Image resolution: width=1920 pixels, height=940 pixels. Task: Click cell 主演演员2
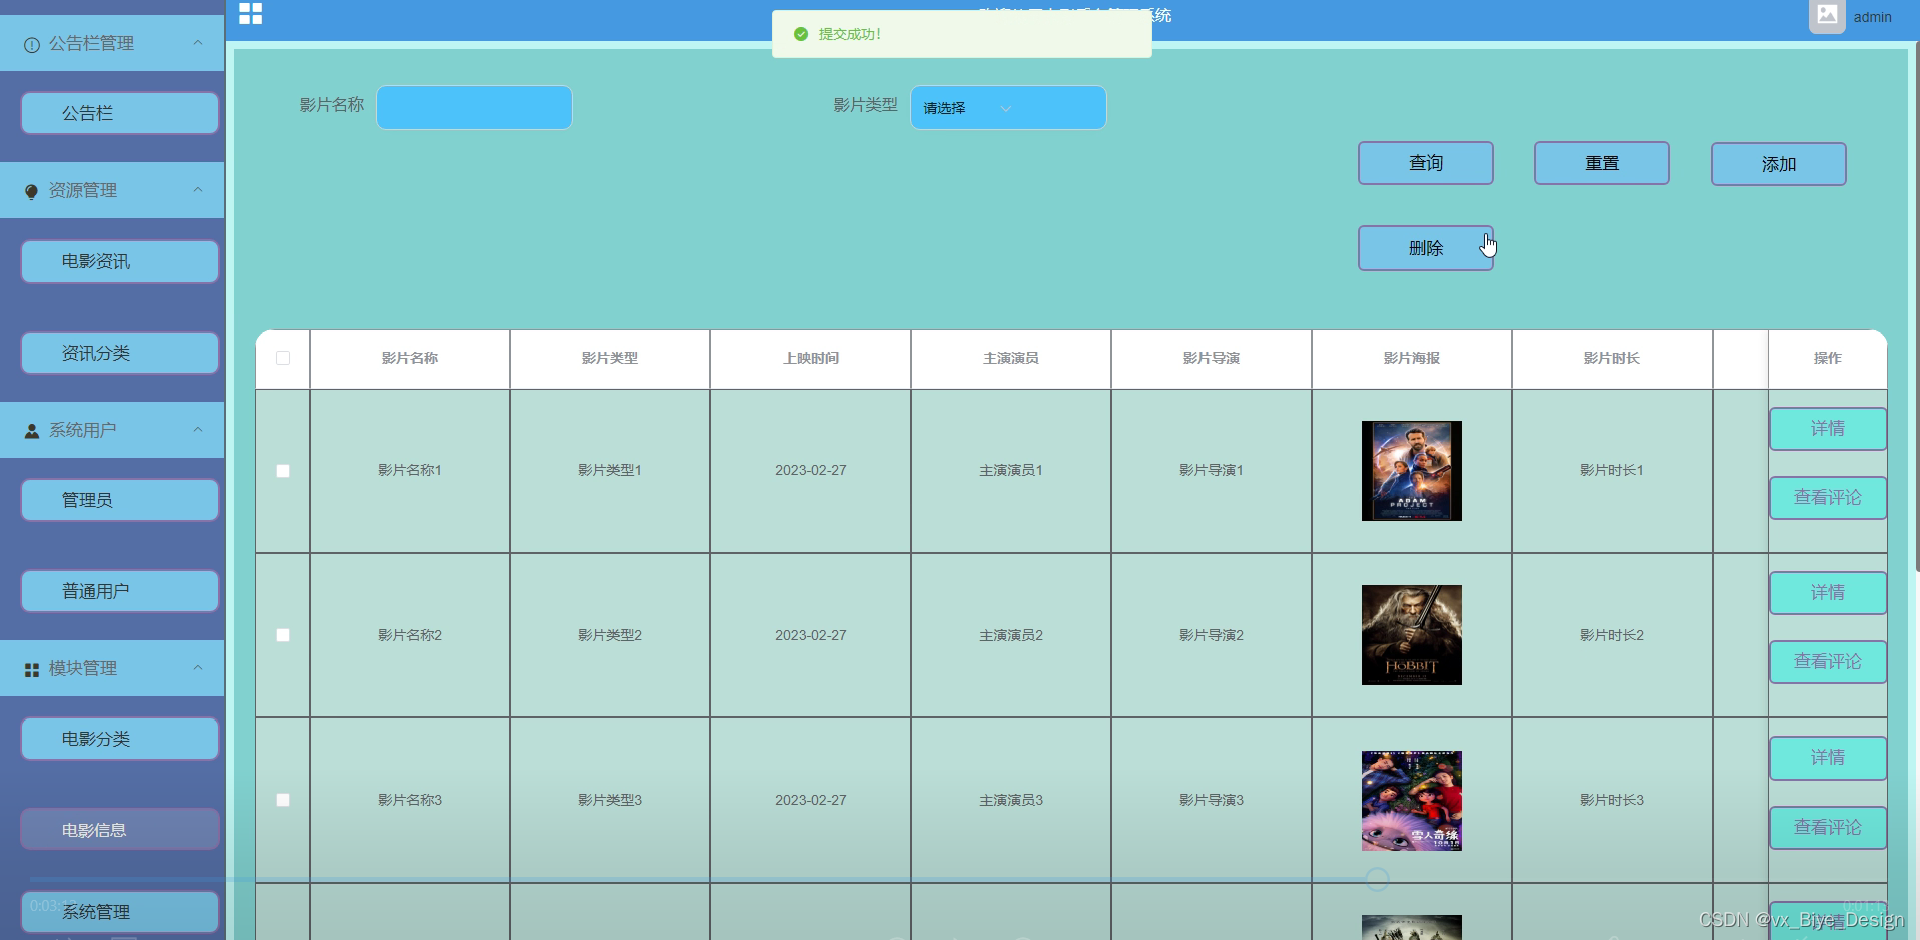[1011, 635]
